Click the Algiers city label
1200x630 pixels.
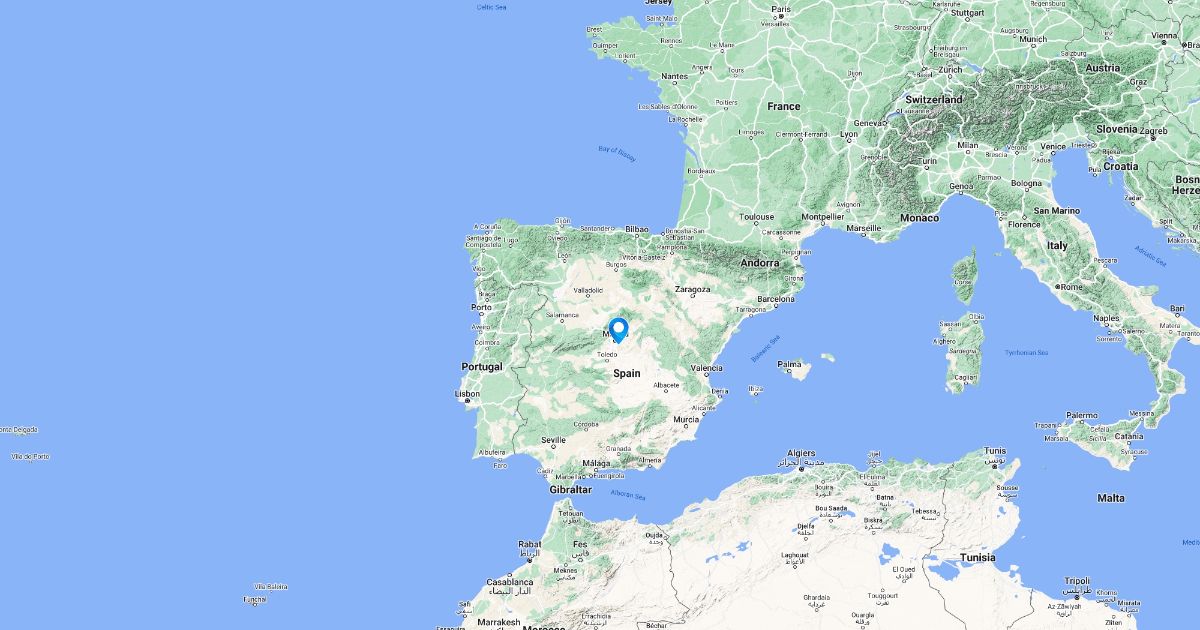801,453
